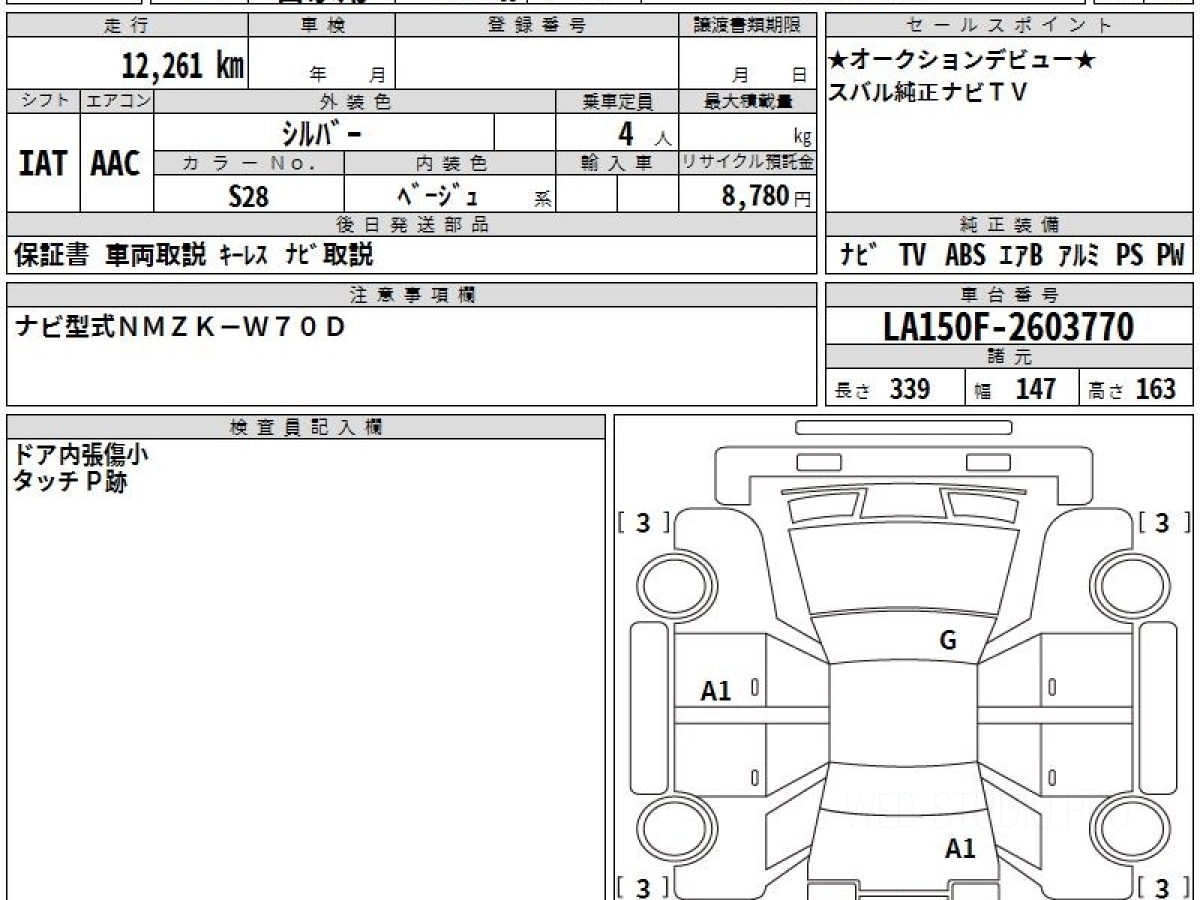Select the [ 3 ] tire rating at upper-right of the diagram
The width and height of the screenshot is (1200, 900).
pos(1163,522)
